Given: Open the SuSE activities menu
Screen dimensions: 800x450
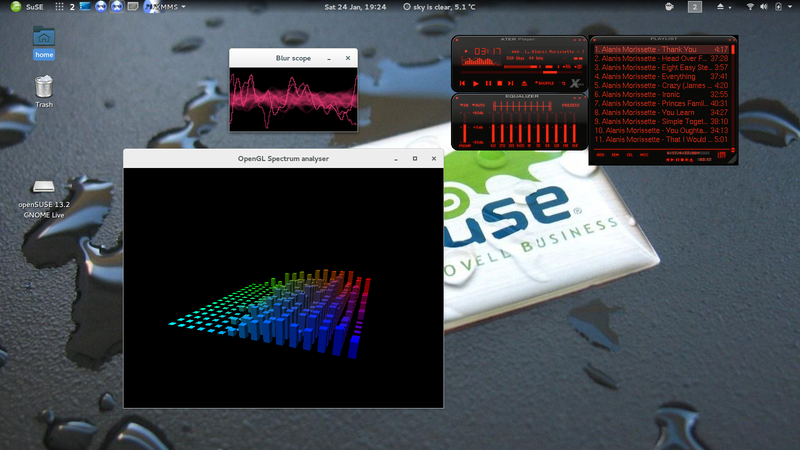Looking at the screenshot, I should [27, 7].
